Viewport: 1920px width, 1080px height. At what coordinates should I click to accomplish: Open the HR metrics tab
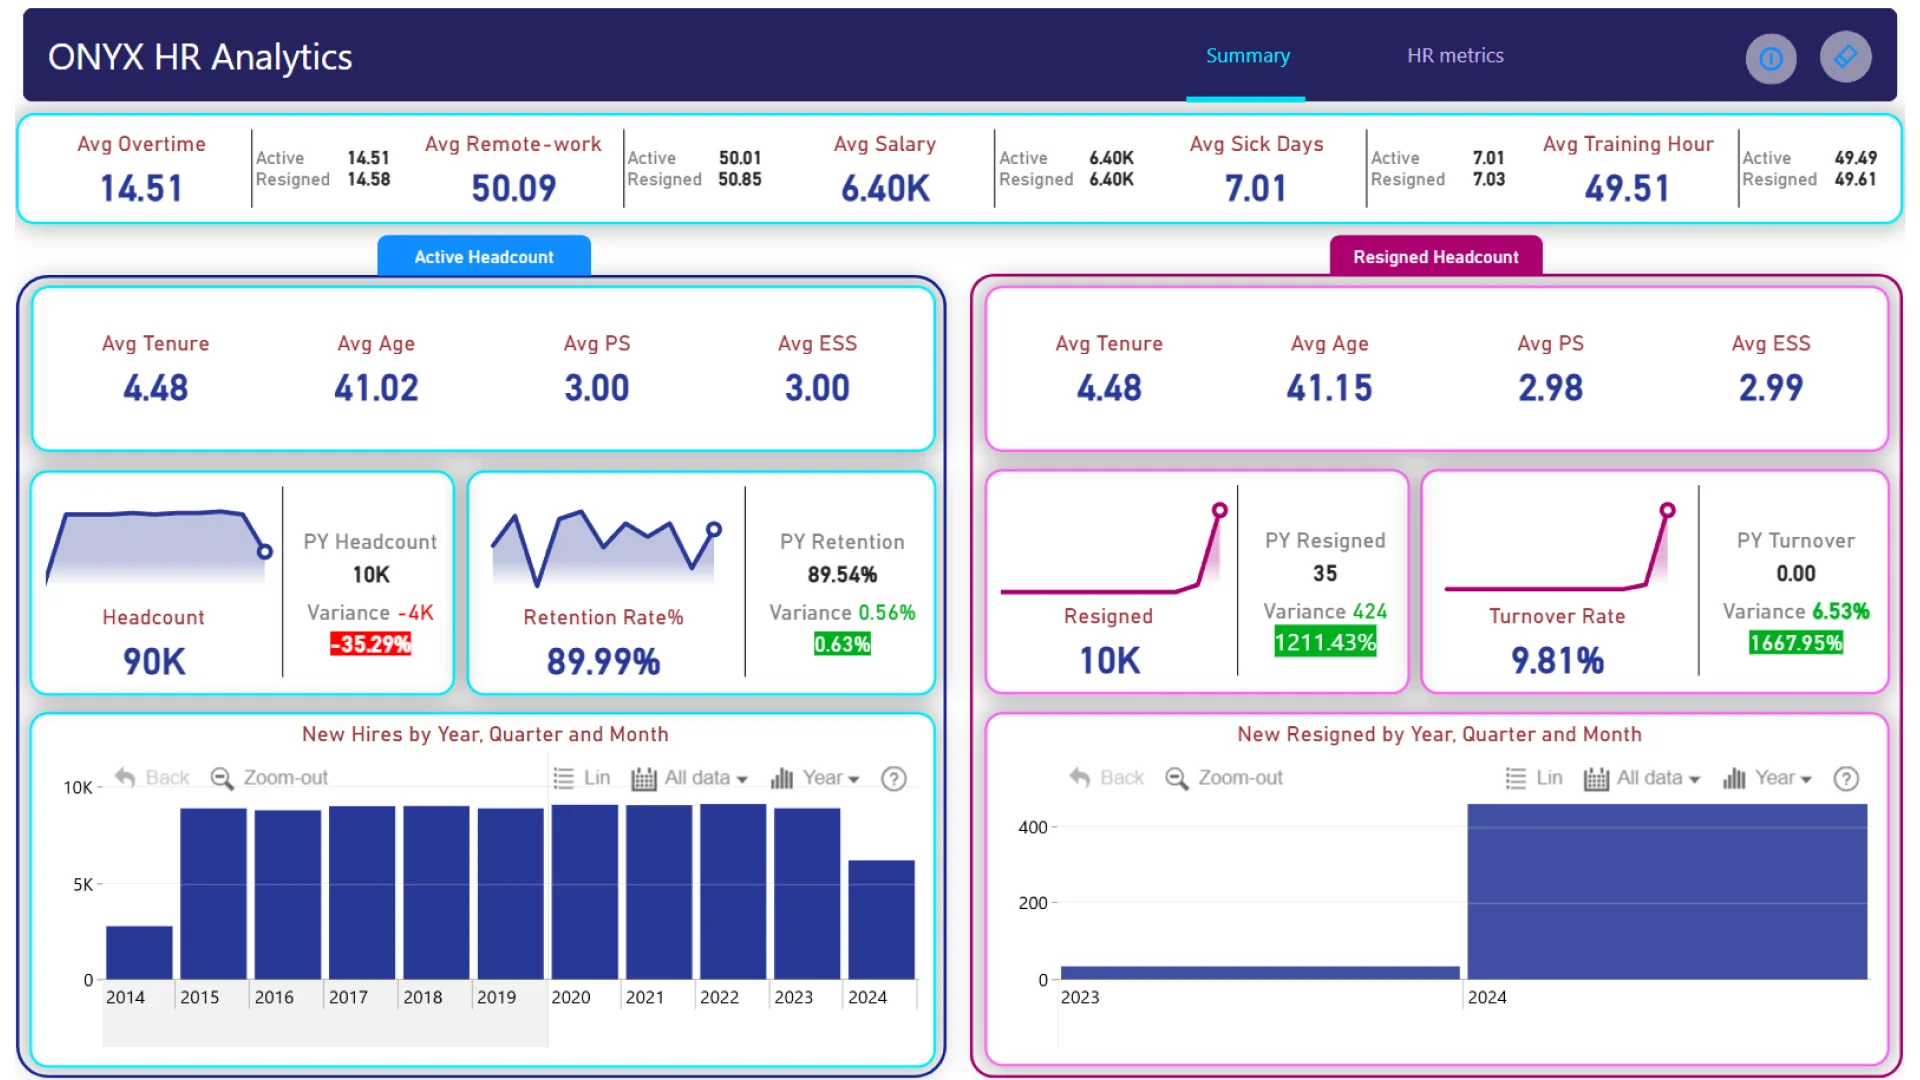tap(1455, 56)
